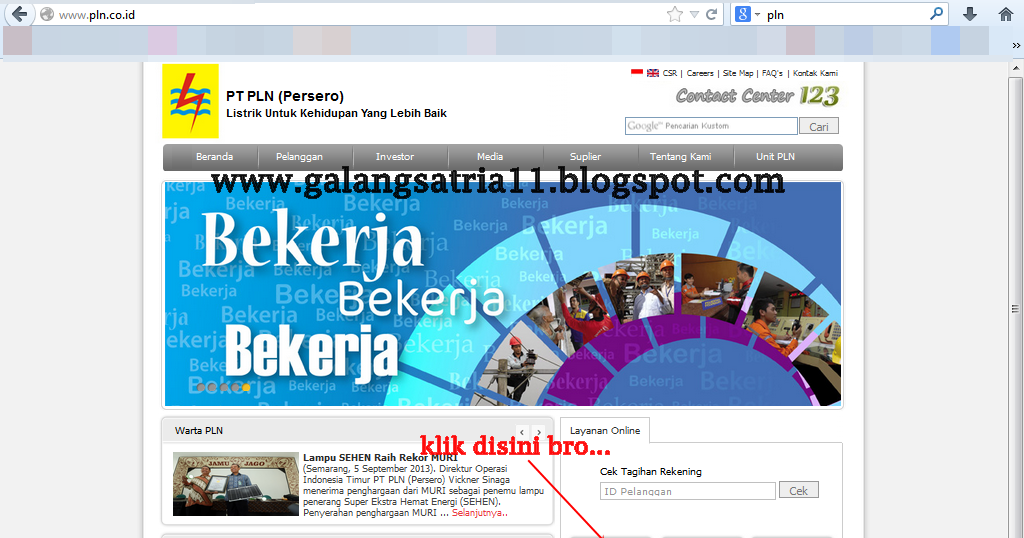Click Google custom search field

click(x=711, y=126)
